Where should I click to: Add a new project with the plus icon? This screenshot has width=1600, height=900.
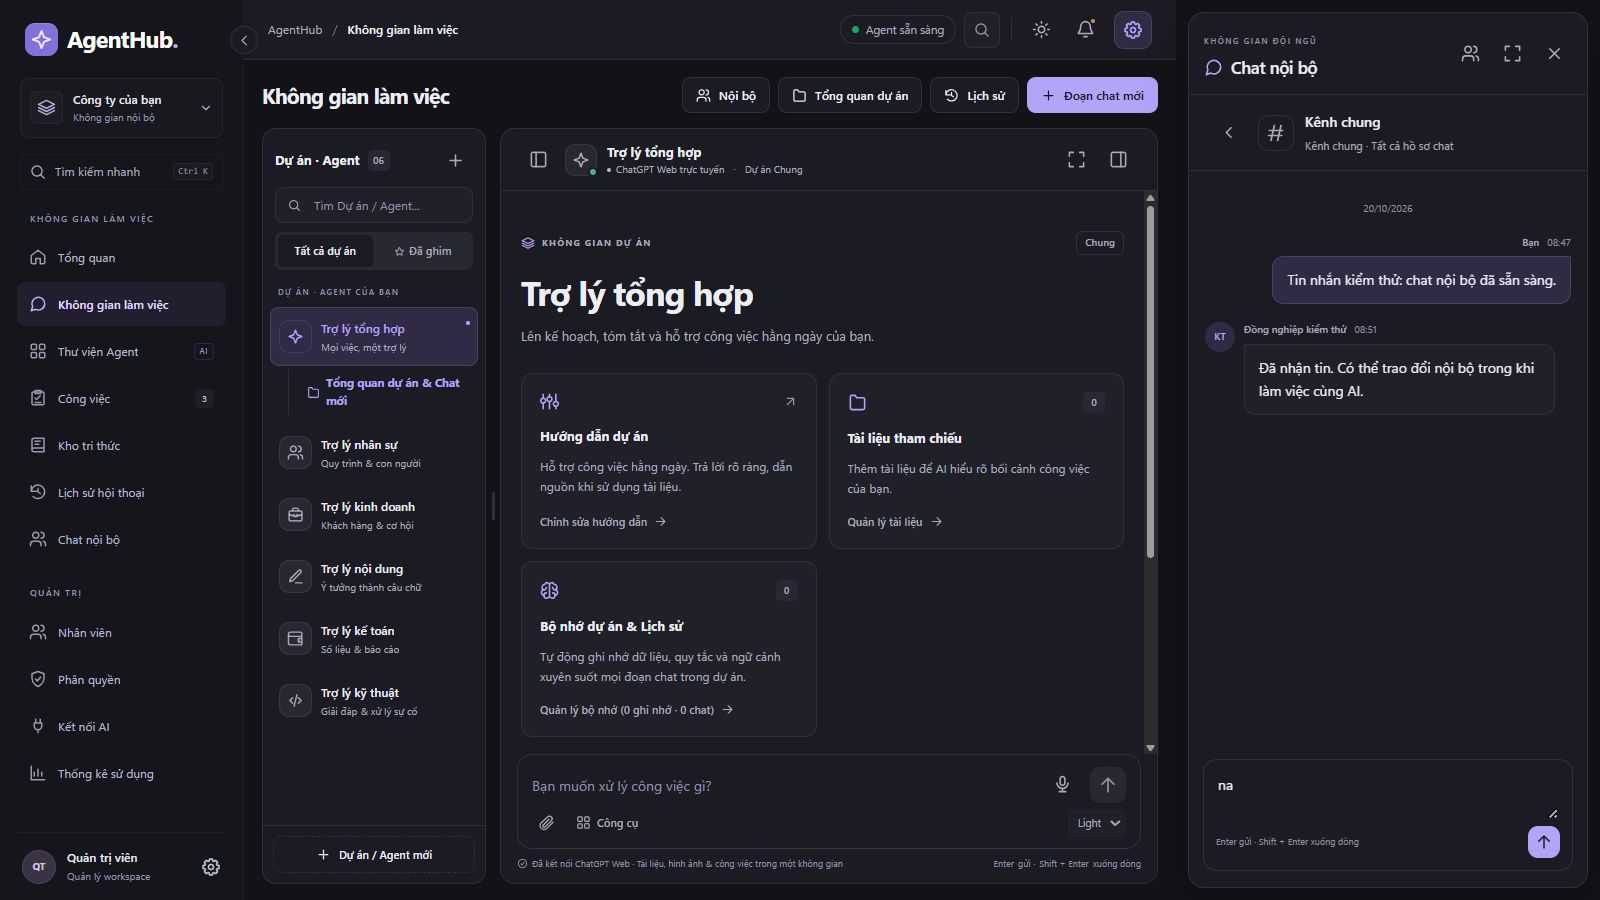tap(455, 160)
